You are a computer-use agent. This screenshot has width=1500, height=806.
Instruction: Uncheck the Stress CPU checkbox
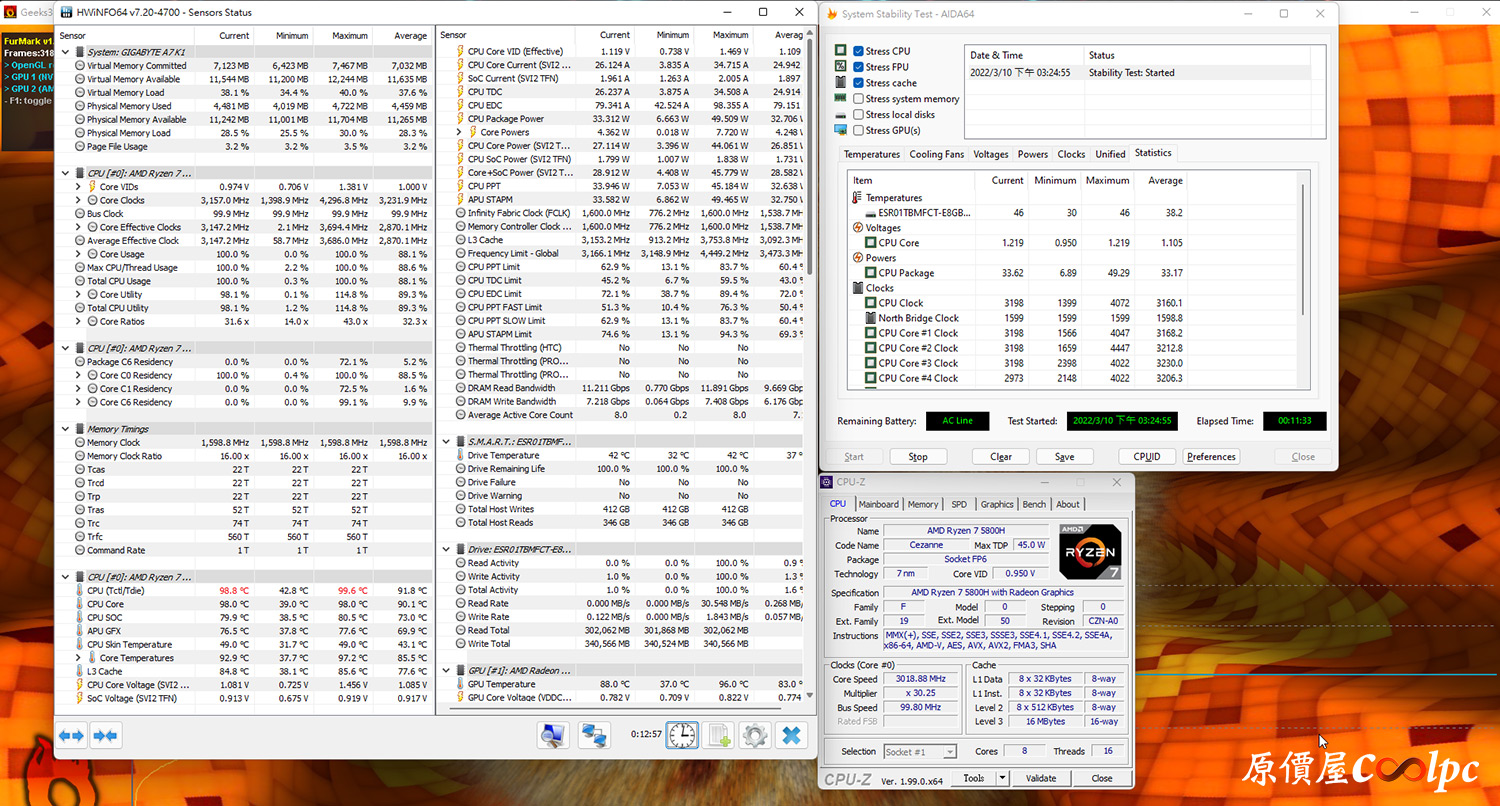858,51
